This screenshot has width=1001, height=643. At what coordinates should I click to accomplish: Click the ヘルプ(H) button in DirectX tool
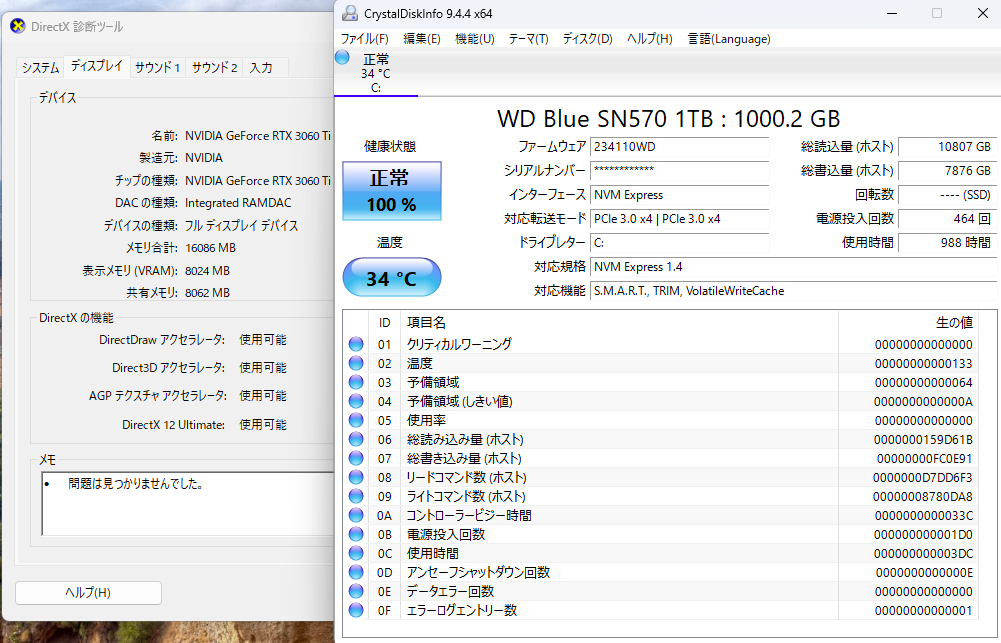(88, 593)
